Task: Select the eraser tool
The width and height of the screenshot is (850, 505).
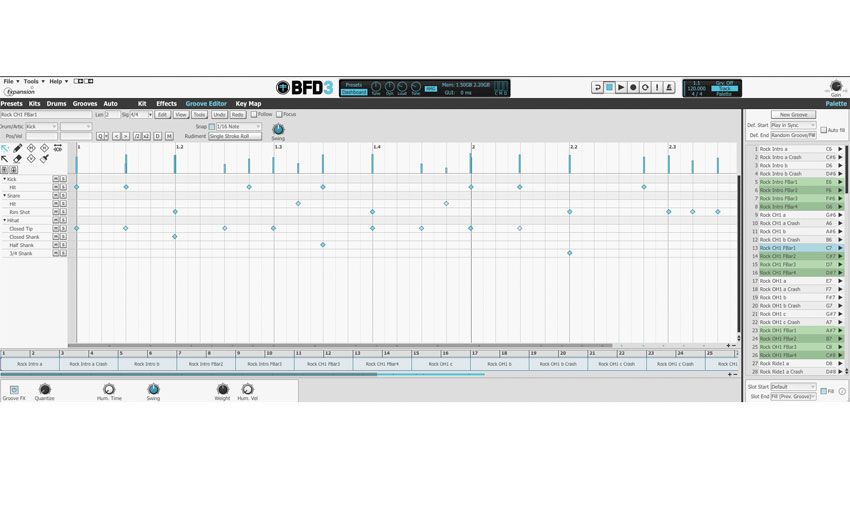Action: [x=18, y=159]
